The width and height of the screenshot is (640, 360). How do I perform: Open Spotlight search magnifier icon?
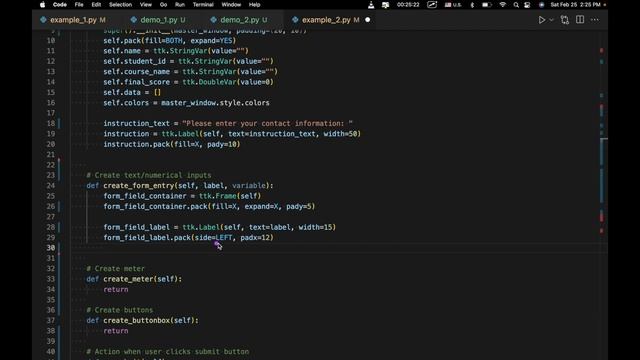516,5
